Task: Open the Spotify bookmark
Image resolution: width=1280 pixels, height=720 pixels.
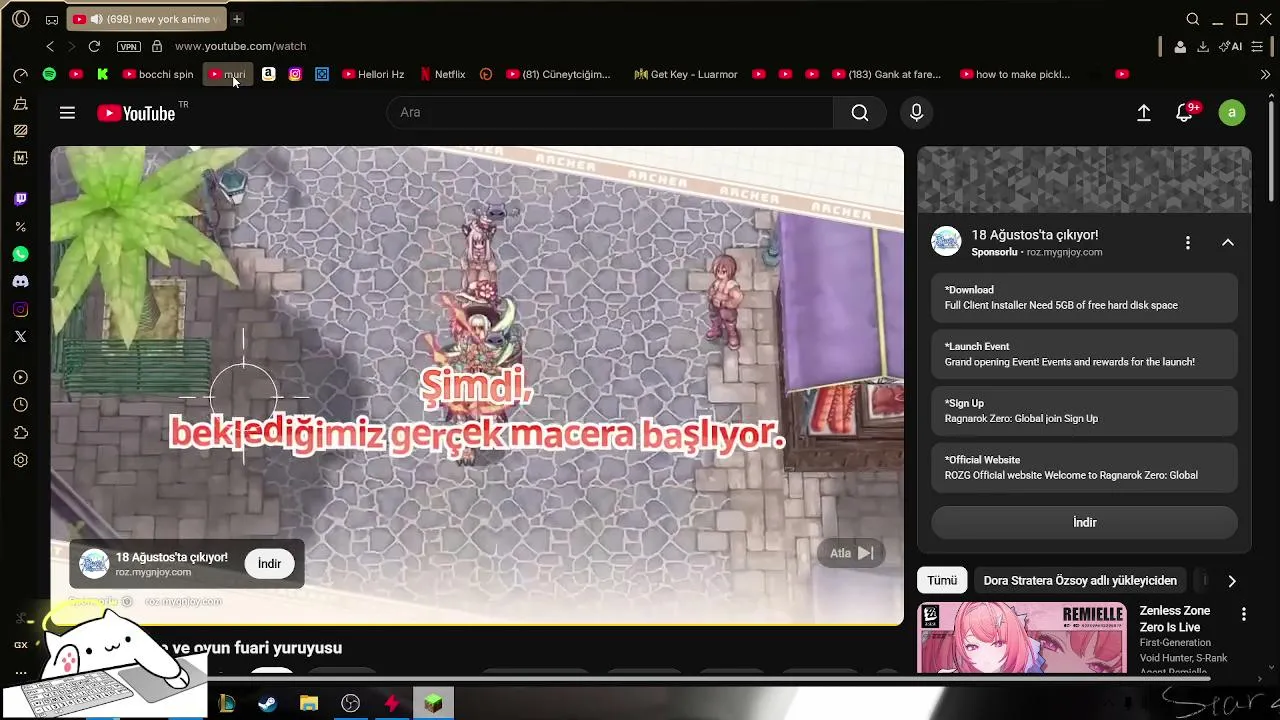Action: 49,74
